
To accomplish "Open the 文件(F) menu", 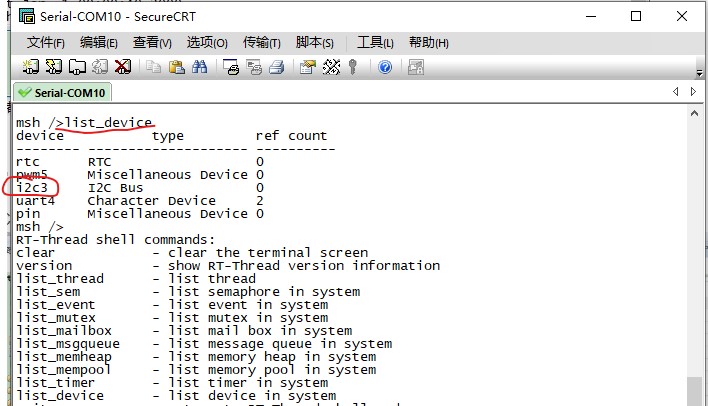I will [x=45, y=42].
